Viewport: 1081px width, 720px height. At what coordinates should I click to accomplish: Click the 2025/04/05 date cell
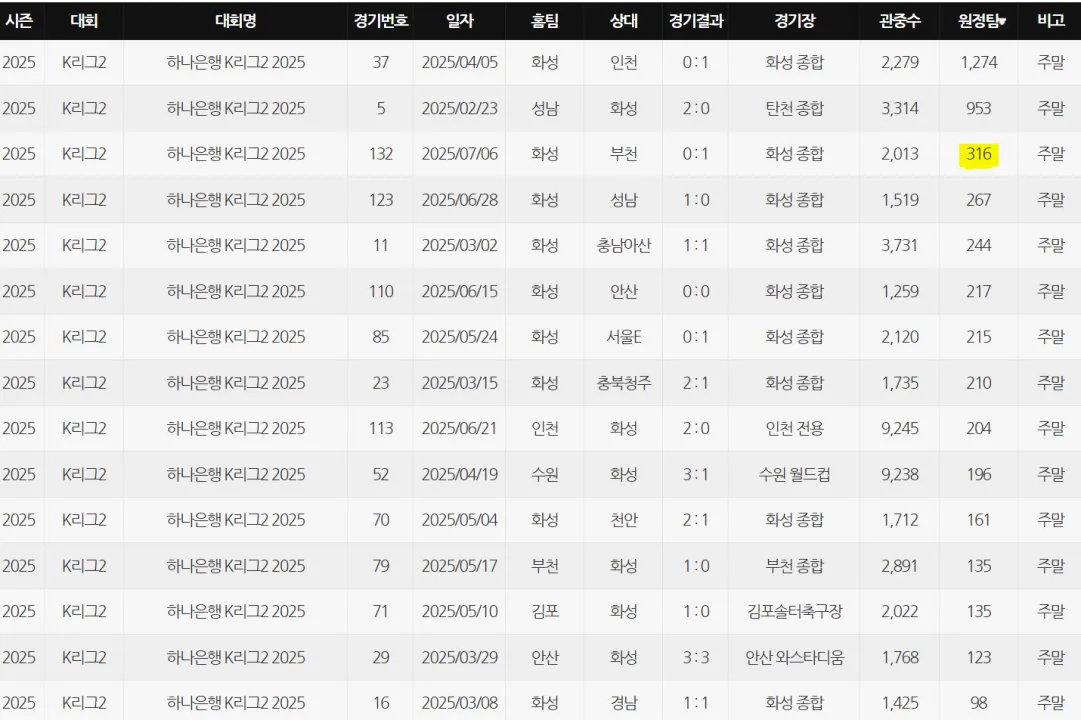point(459,62)
